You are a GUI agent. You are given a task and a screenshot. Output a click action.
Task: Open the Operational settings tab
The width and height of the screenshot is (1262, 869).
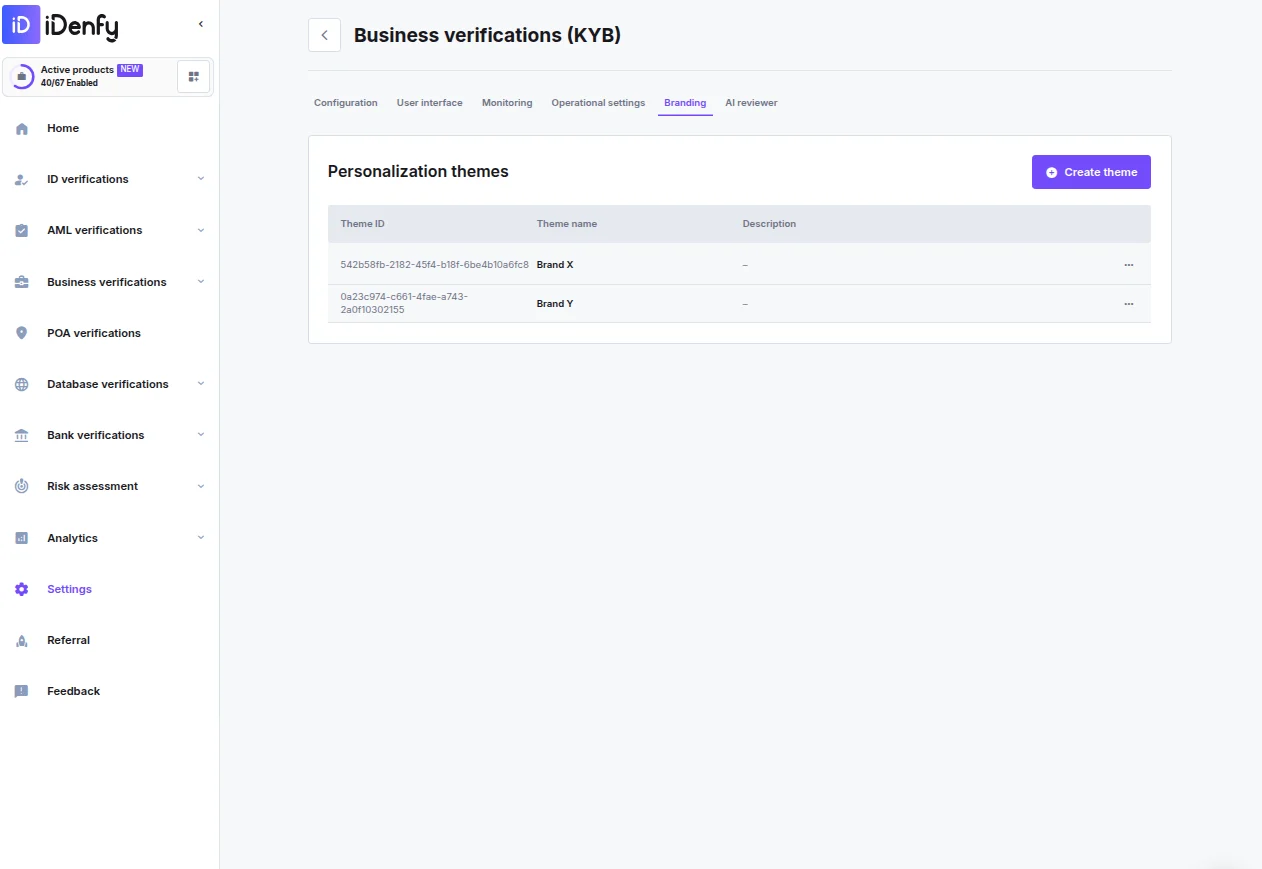click(x=598, y=103)
